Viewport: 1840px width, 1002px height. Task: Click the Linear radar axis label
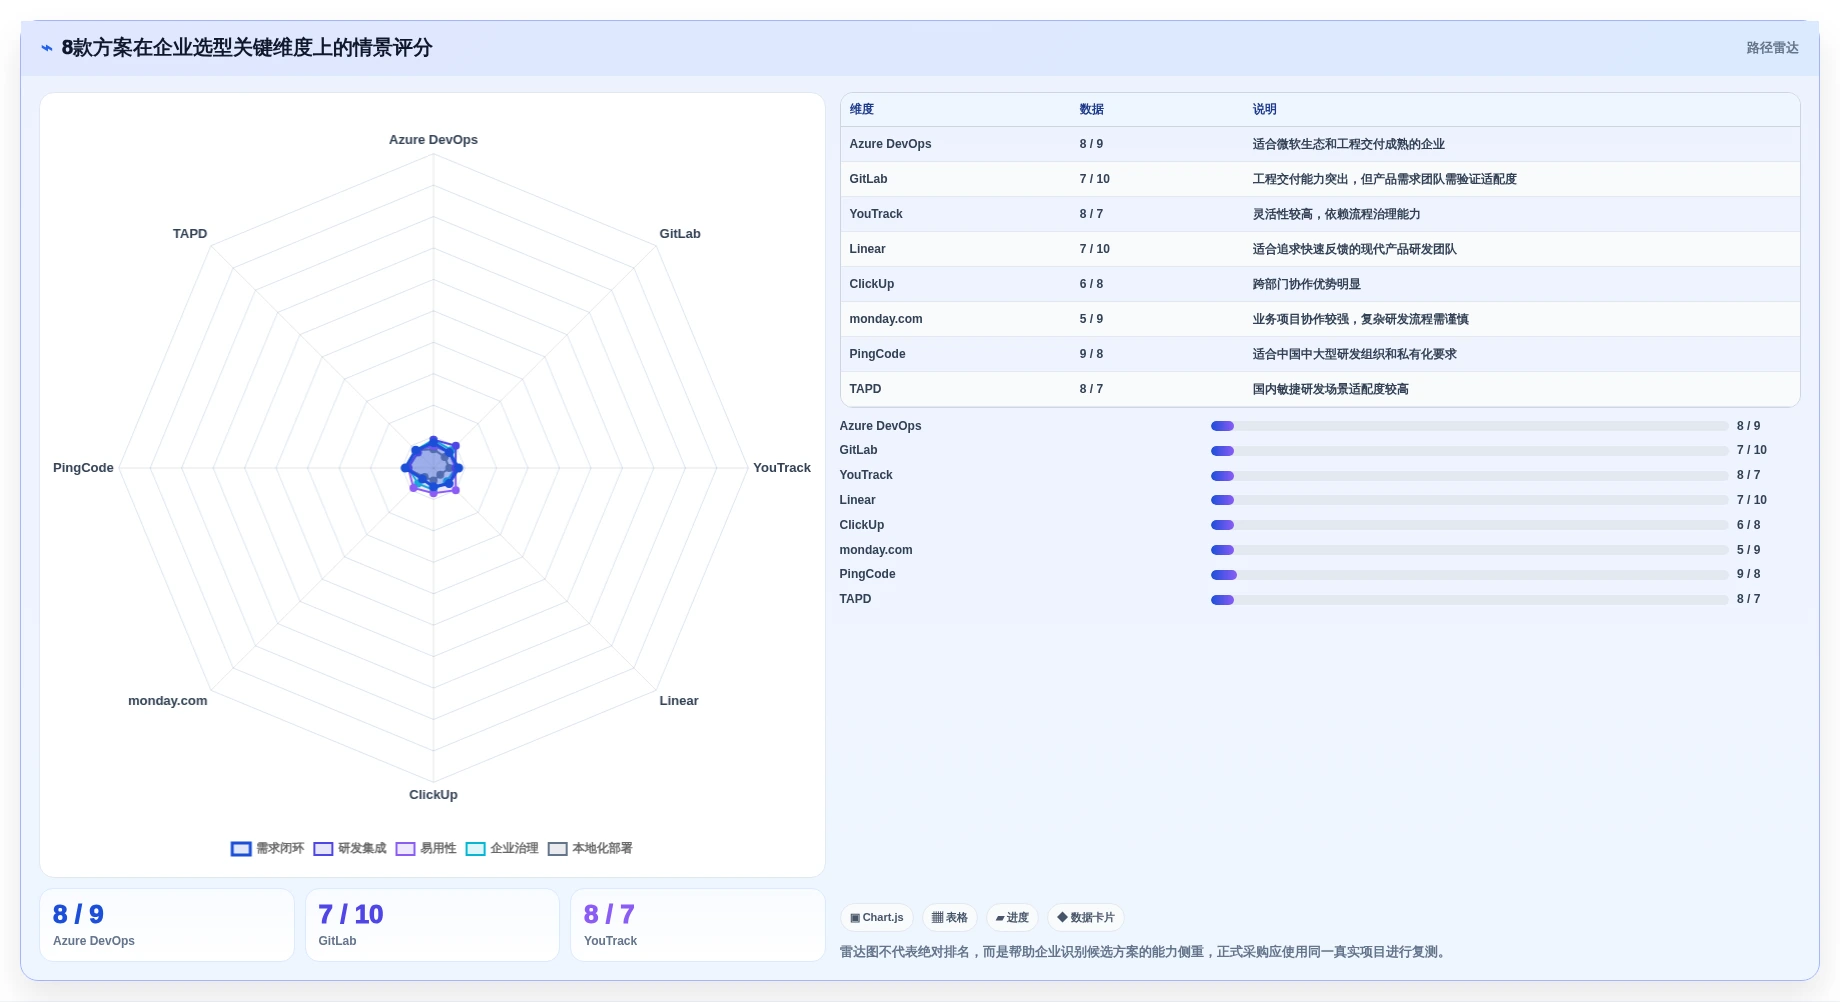[x=679, y=701]
